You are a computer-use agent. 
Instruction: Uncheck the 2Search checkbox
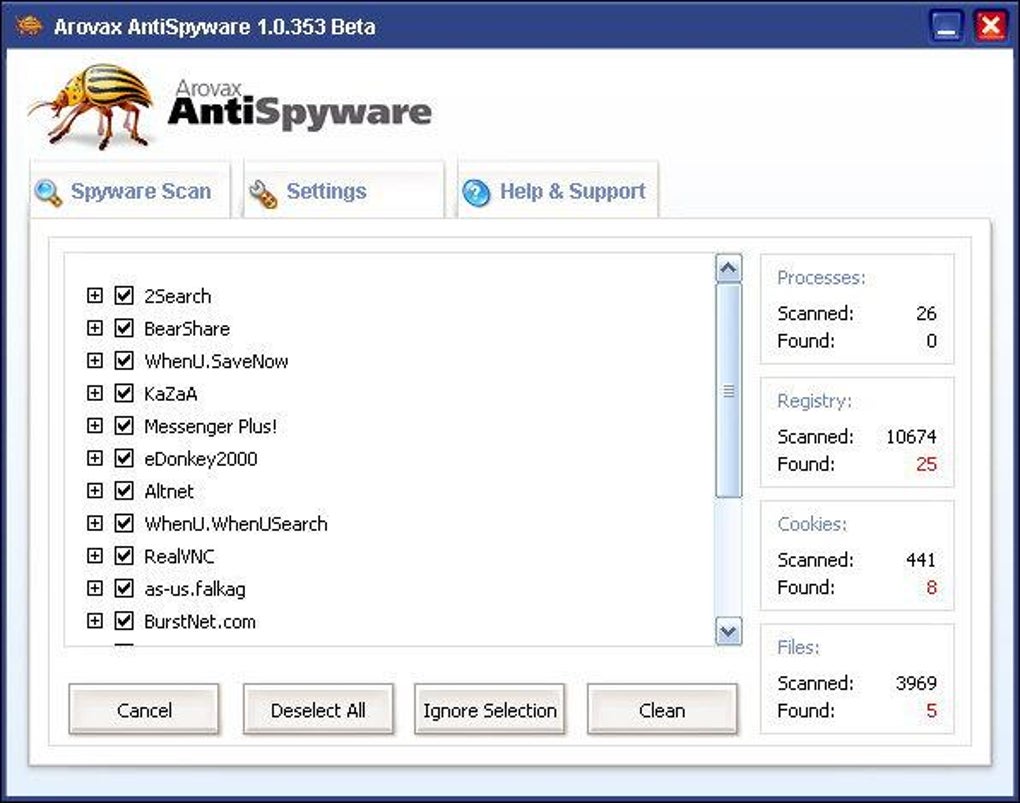coord(124,295)
